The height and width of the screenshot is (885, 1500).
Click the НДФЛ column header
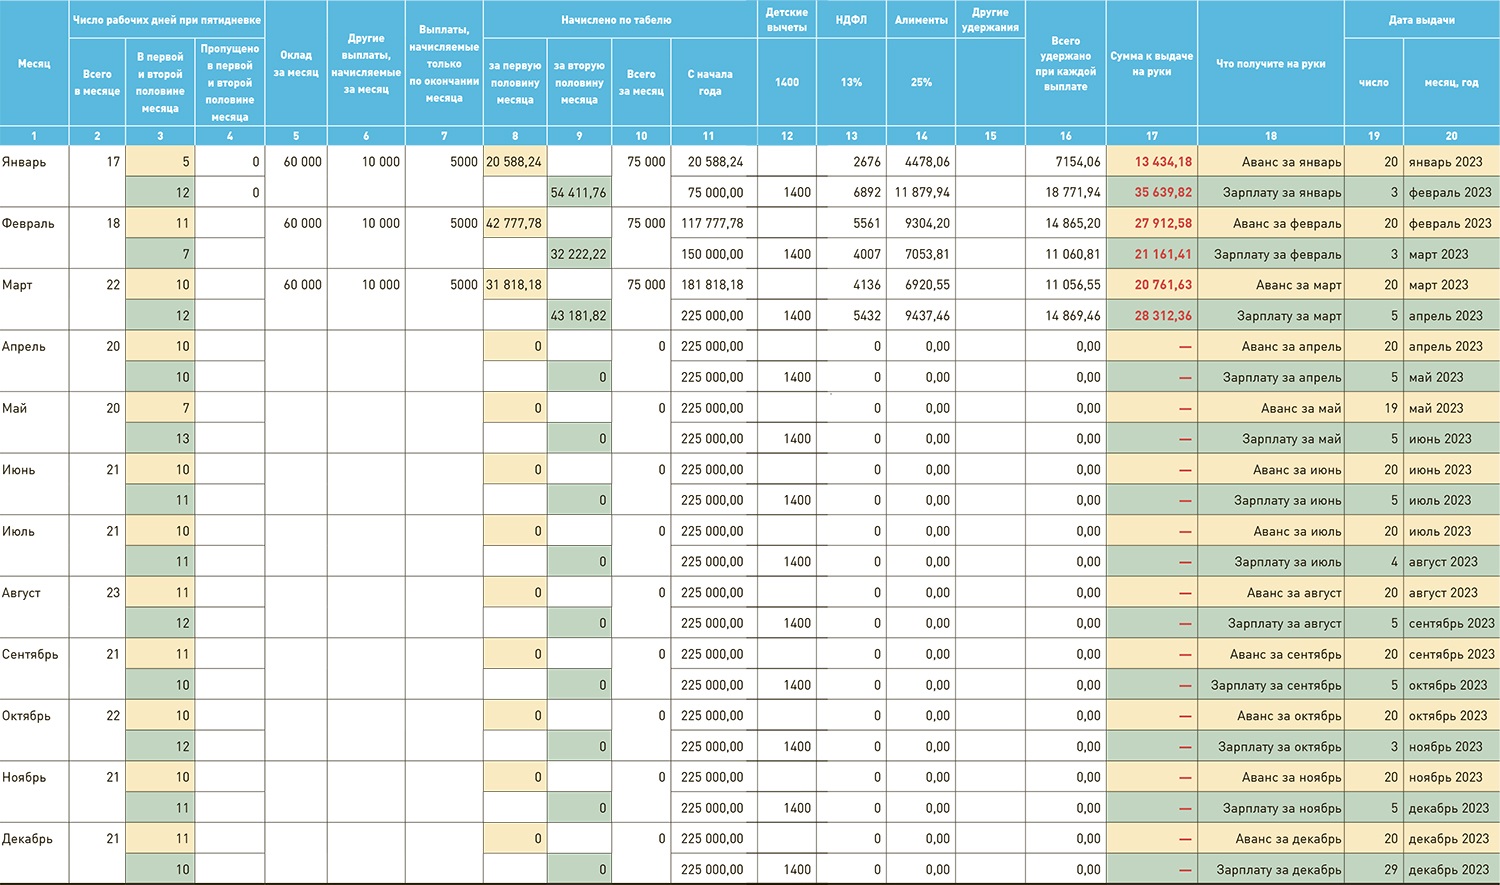pyautogui.click(x=851, y=20)
